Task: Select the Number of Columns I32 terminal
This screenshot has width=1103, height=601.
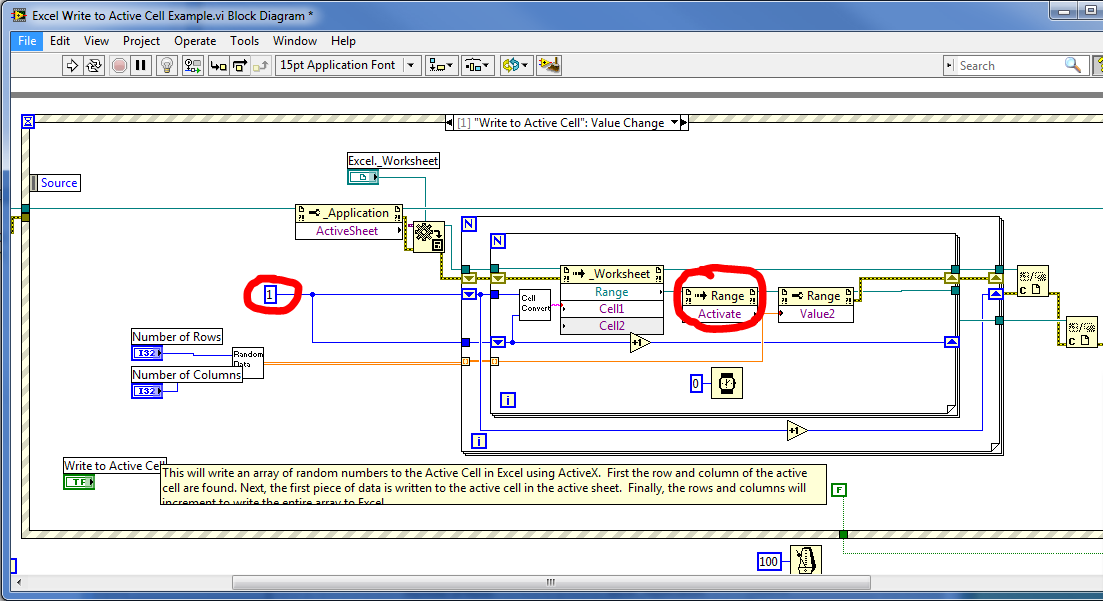Action: pyautogui.click(x=147, y=391)
